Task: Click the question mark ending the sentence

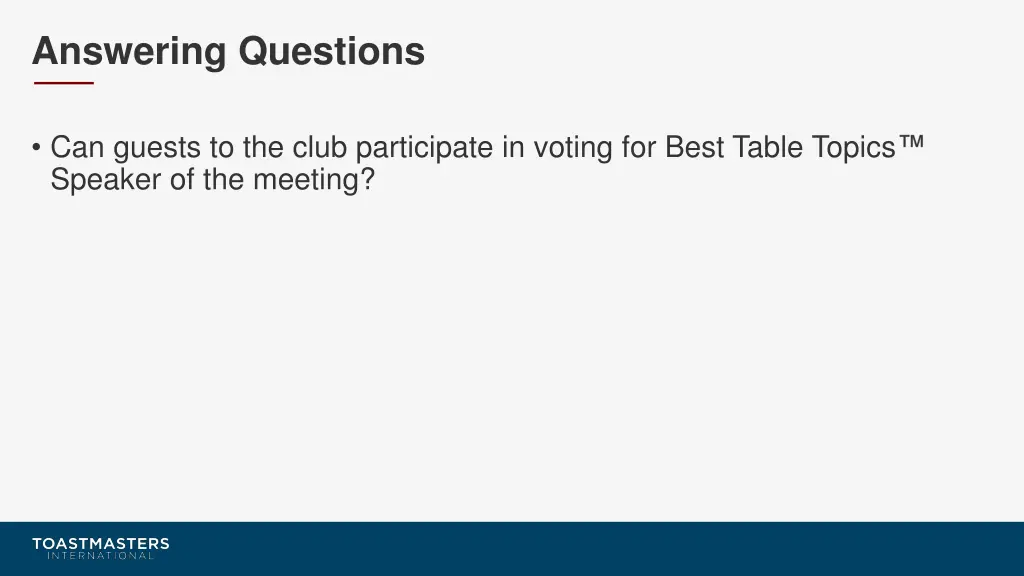Action: (x=368, y=179)
